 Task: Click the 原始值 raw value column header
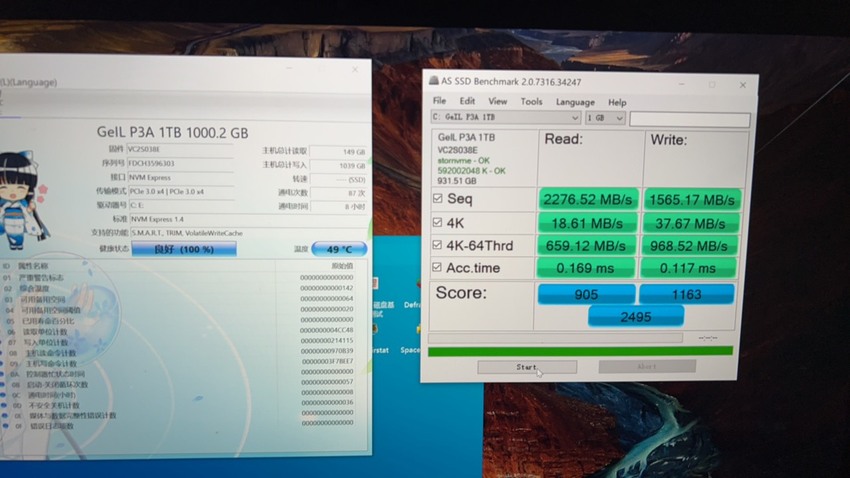(x=342, y=266)
